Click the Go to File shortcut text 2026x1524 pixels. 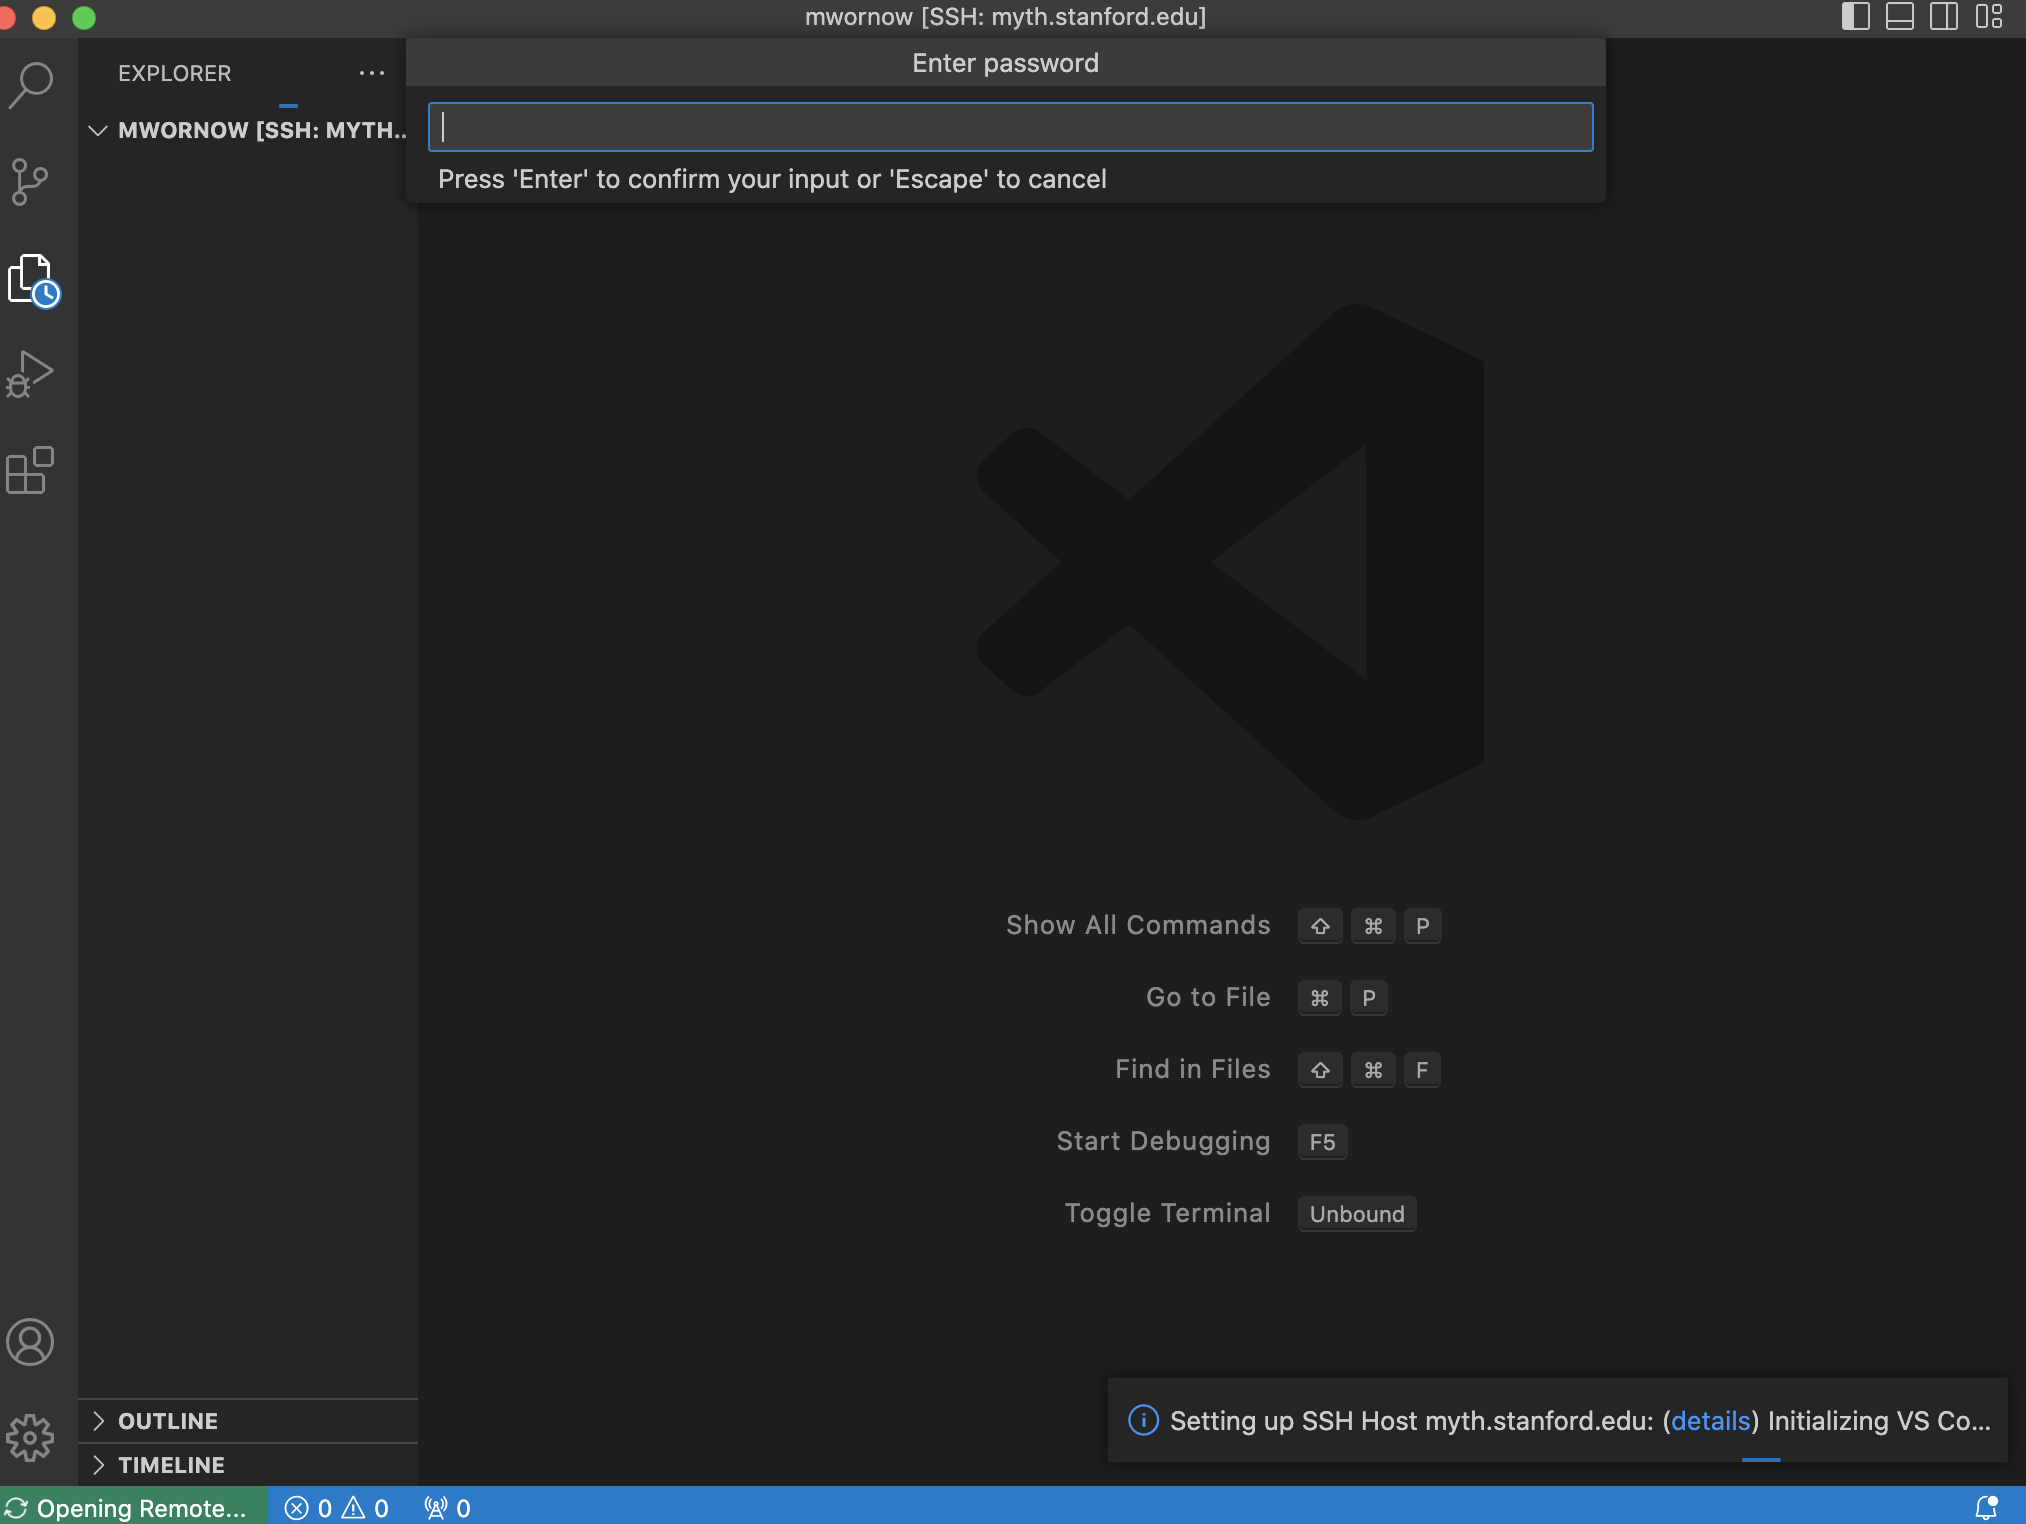click(1208, 997)
